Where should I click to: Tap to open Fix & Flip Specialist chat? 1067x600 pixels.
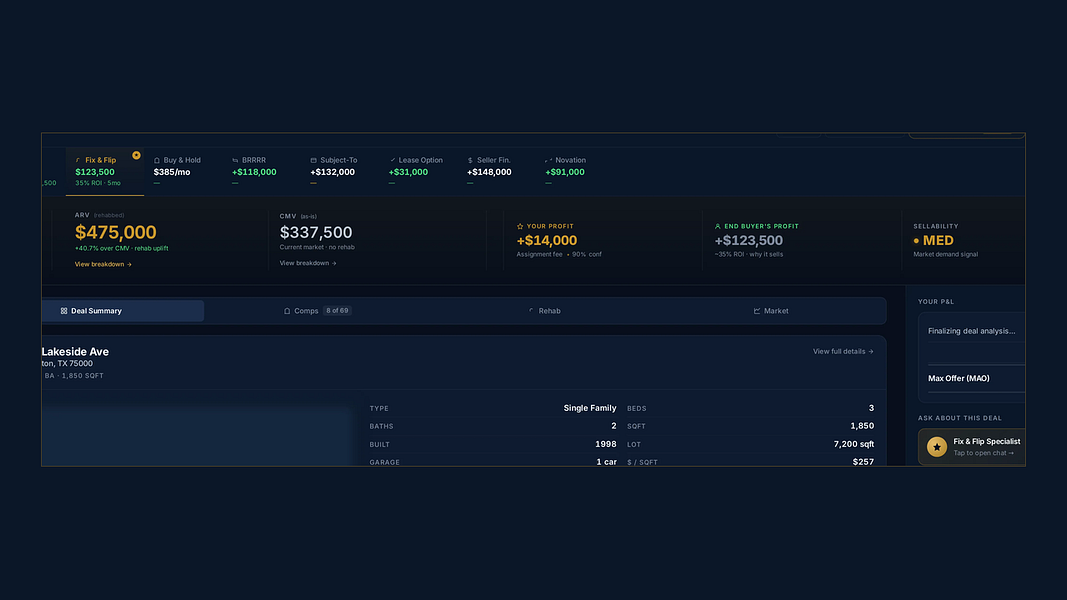click(972, 447)
